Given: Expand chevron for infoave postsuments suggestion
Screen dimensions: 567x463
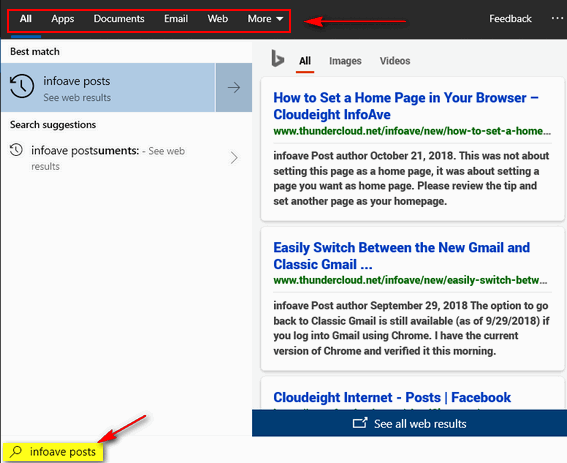Looking at the screenshot, I should pos(234,158).
